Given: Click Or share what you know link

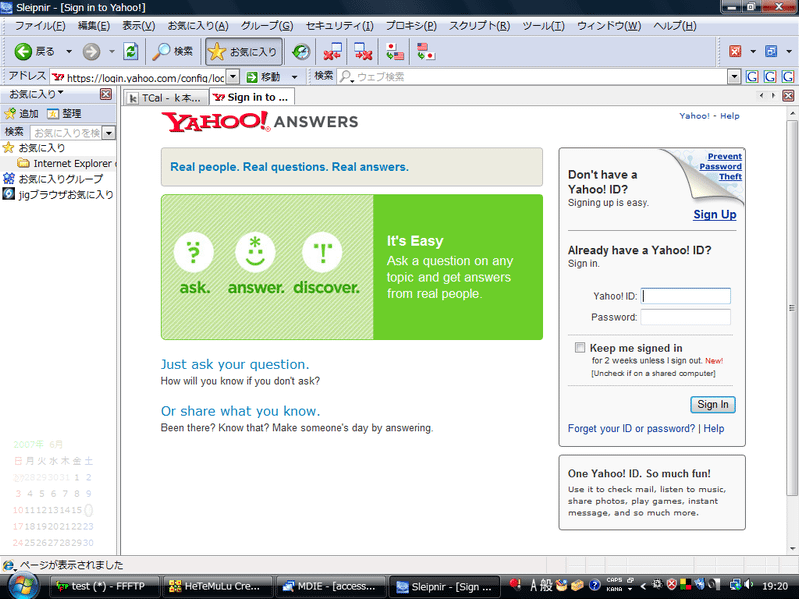Looking at the screenshot, I should click(x=241, y=411).
